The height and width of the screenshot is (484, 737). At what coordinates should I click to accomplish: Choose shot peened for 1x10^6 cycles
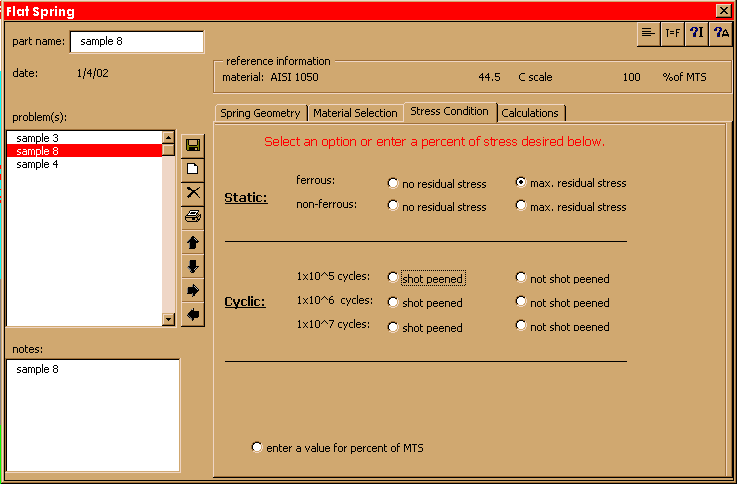pyautogui.click(x=393, y=302)
